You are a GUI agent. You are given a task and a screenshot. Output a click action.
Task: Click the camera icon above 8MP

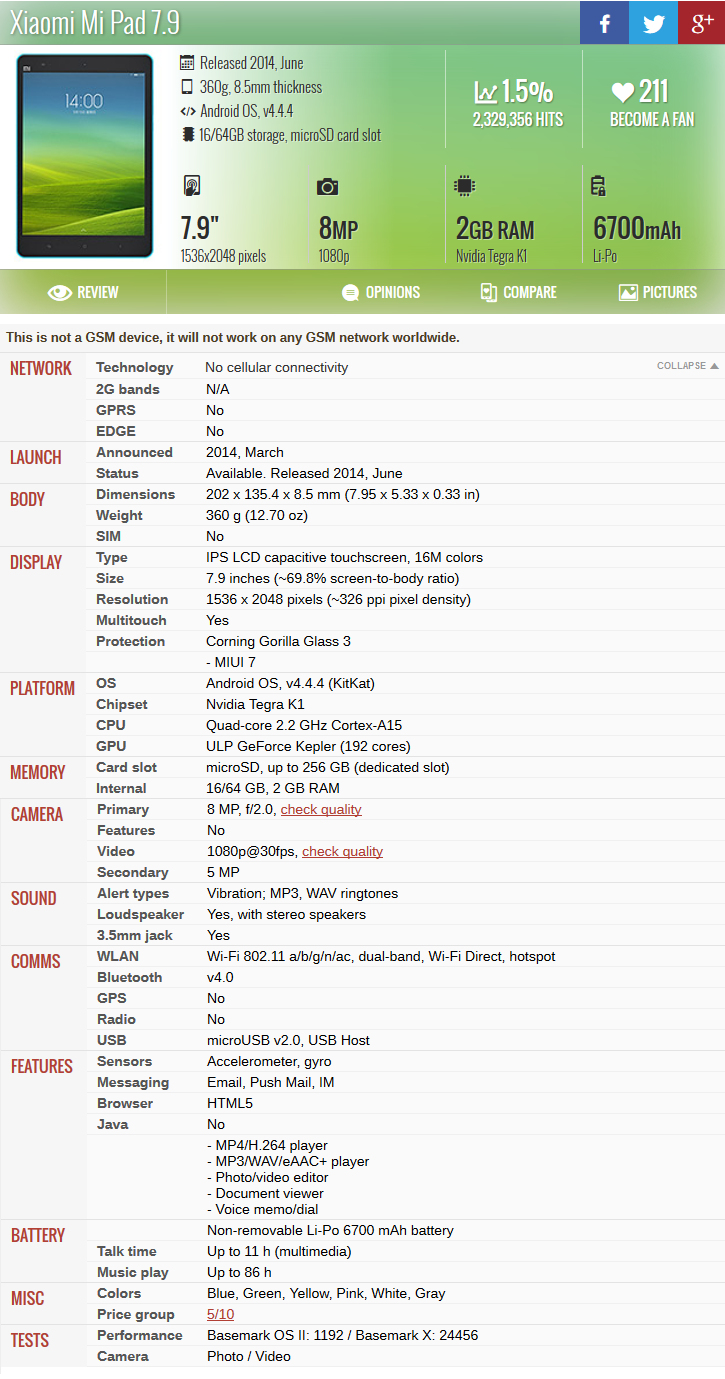tap(327, 187)
